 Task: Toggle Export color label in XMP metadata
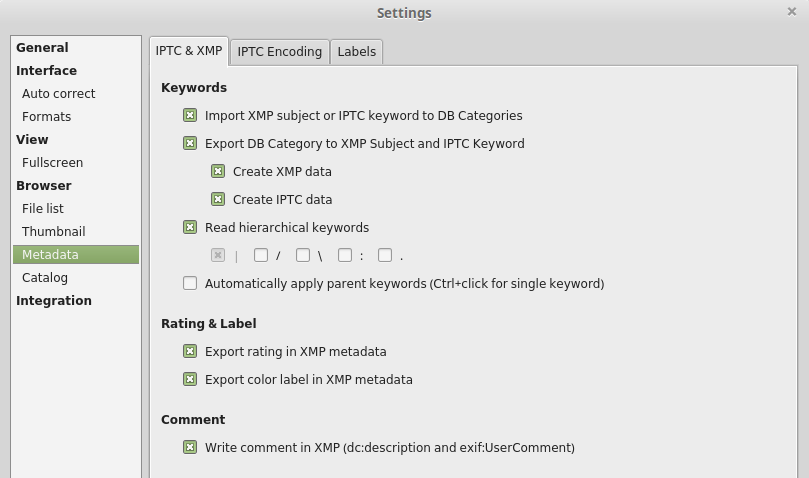point(190,380)
